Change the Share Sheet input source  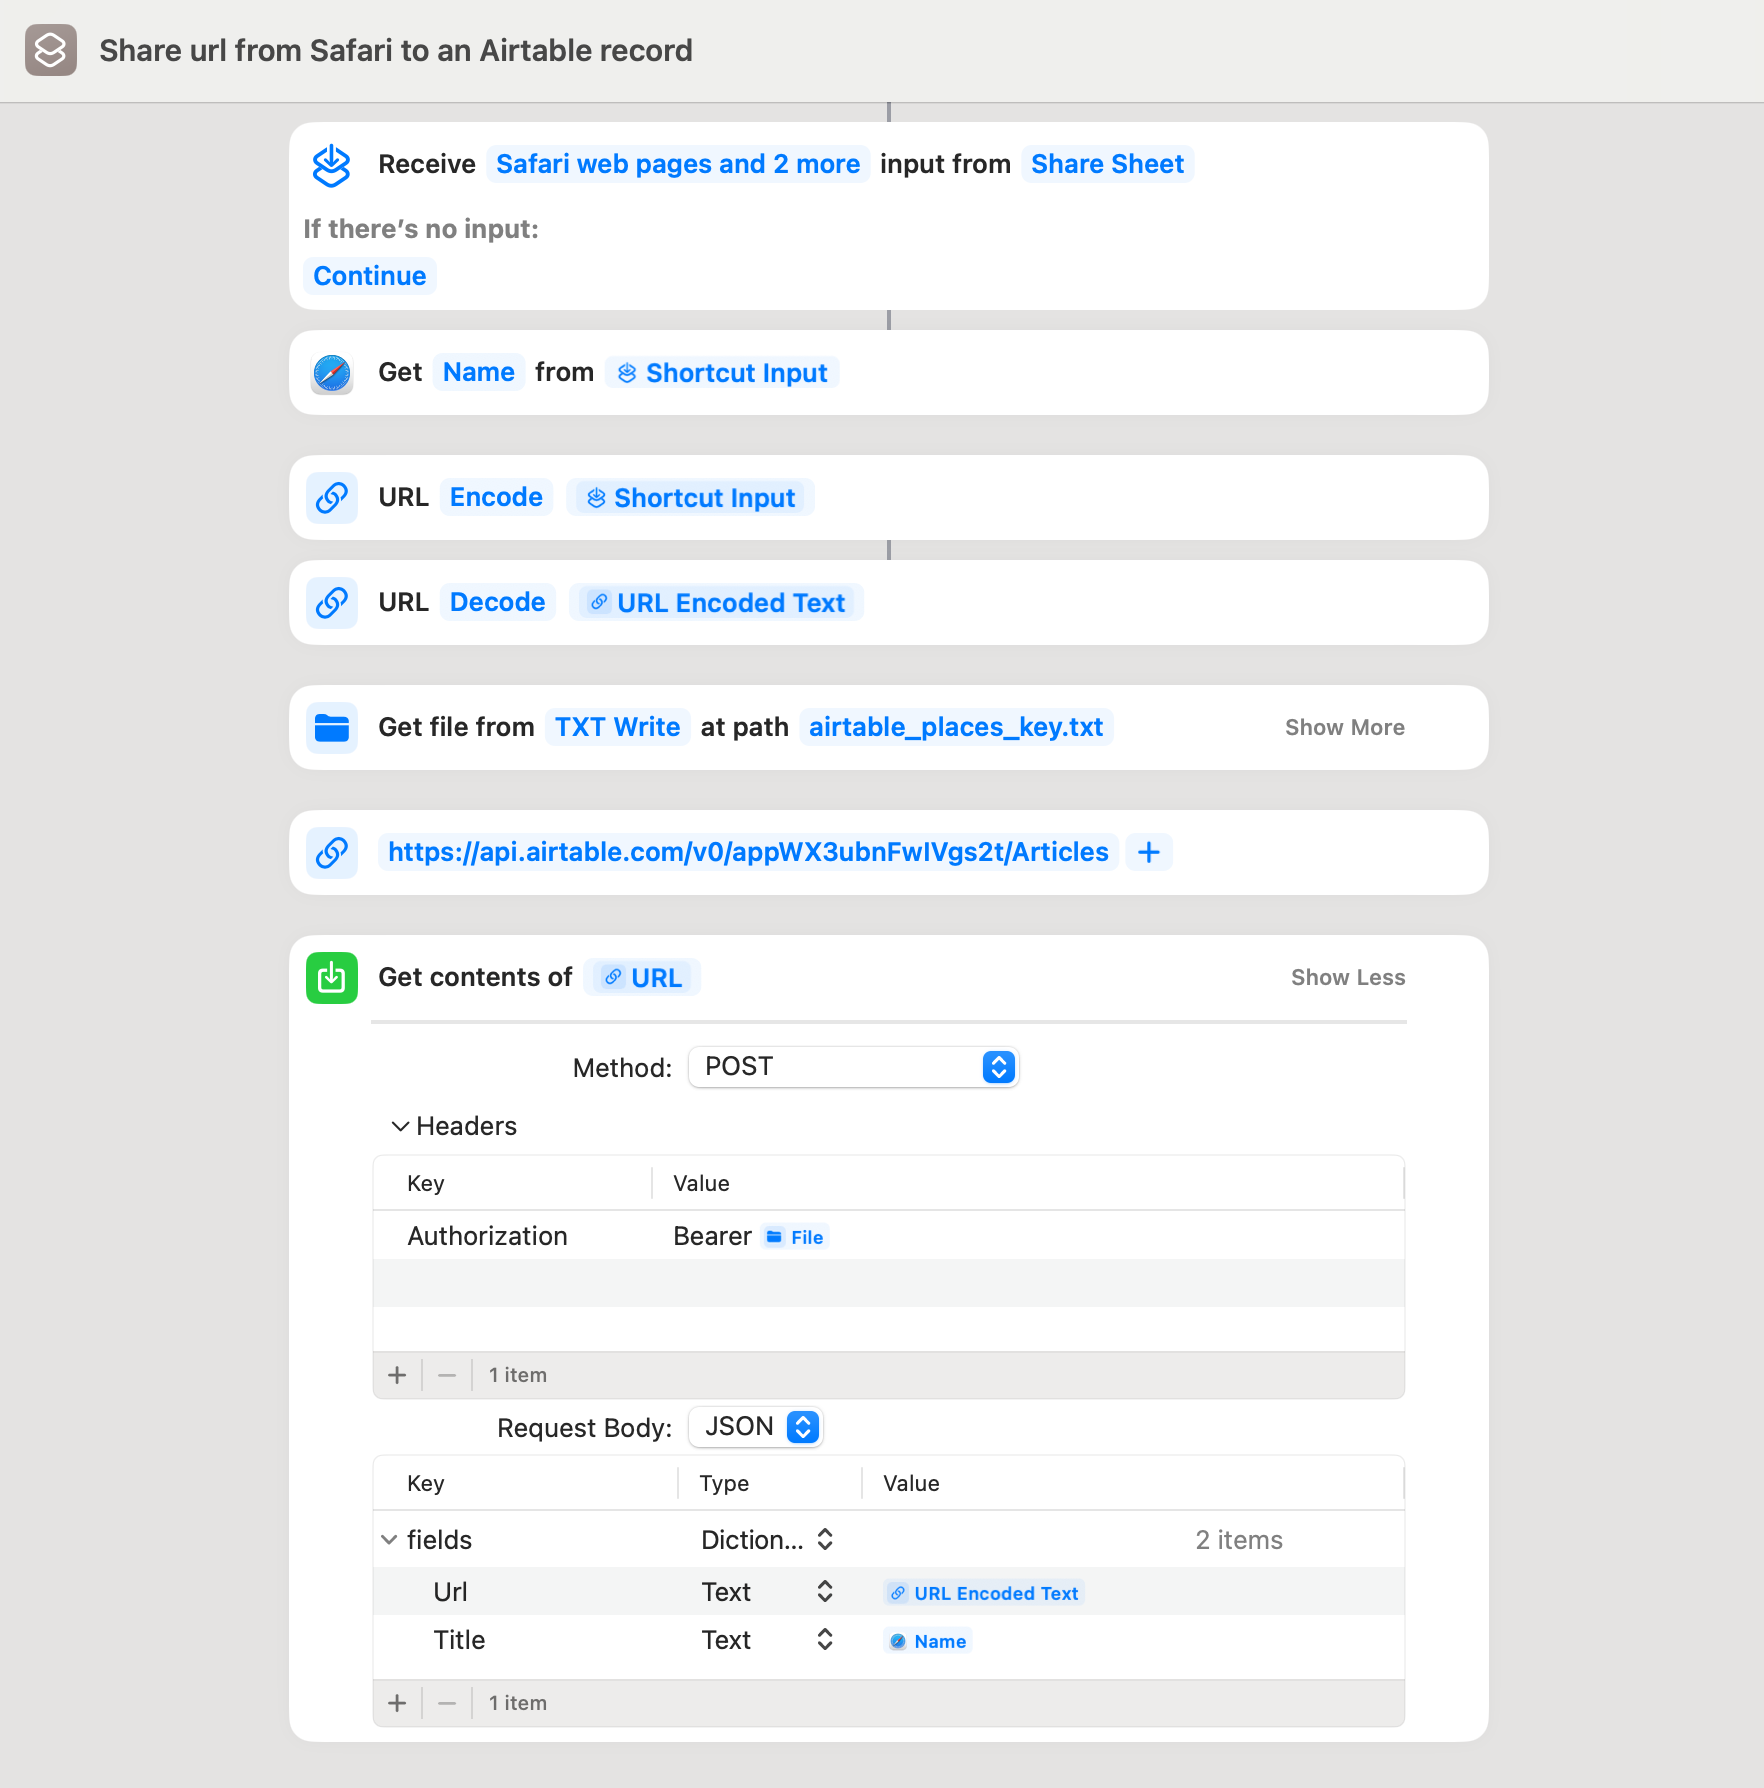(x=1107, y=164)
